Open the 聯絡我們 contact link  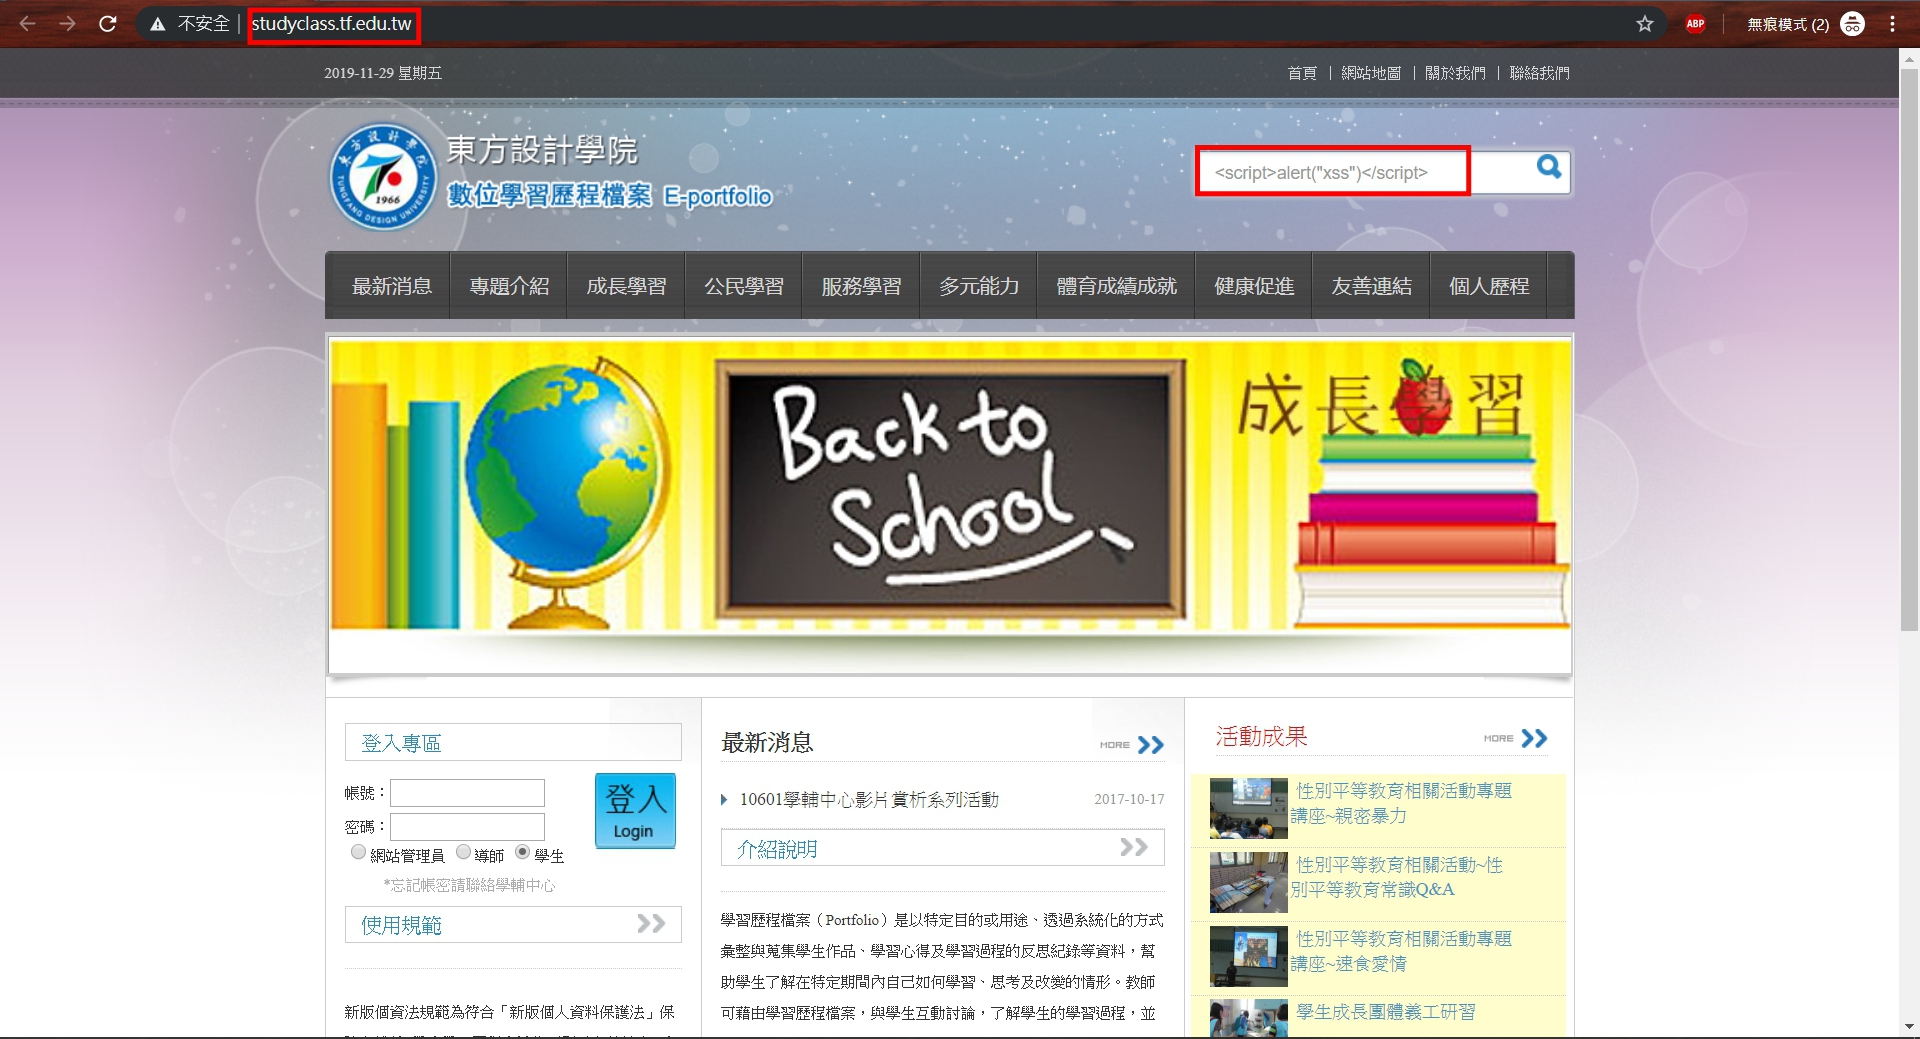coord(1540,73)
